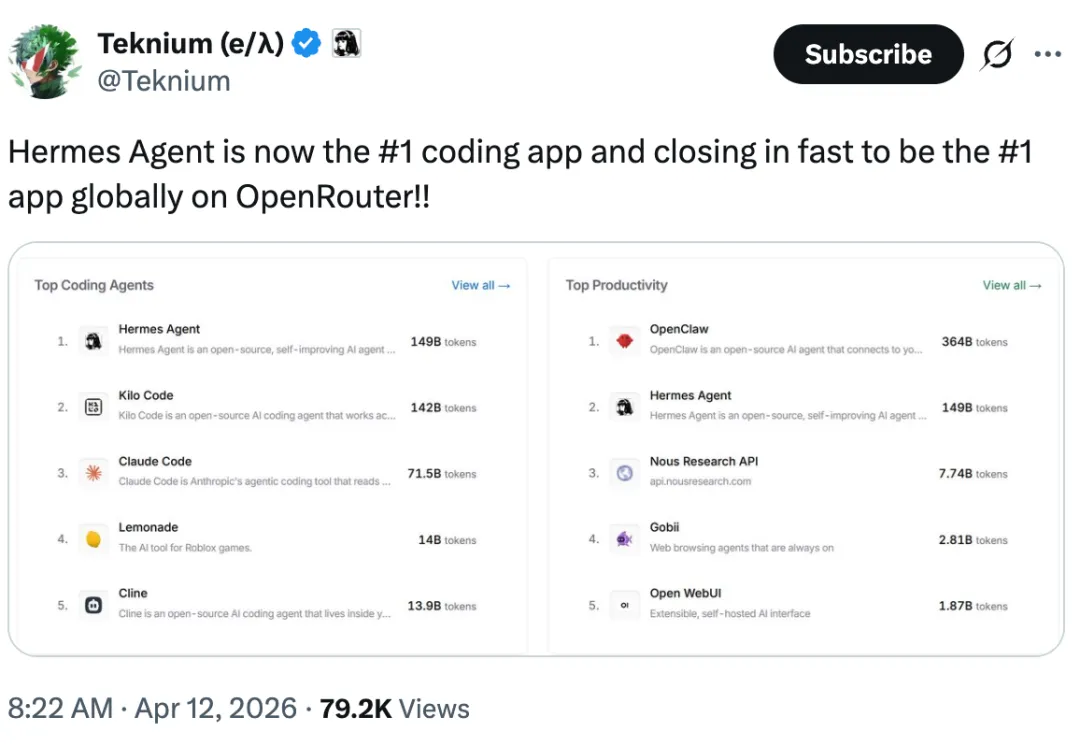
Task: Click the Cline app icon
Action: [93, 605]
